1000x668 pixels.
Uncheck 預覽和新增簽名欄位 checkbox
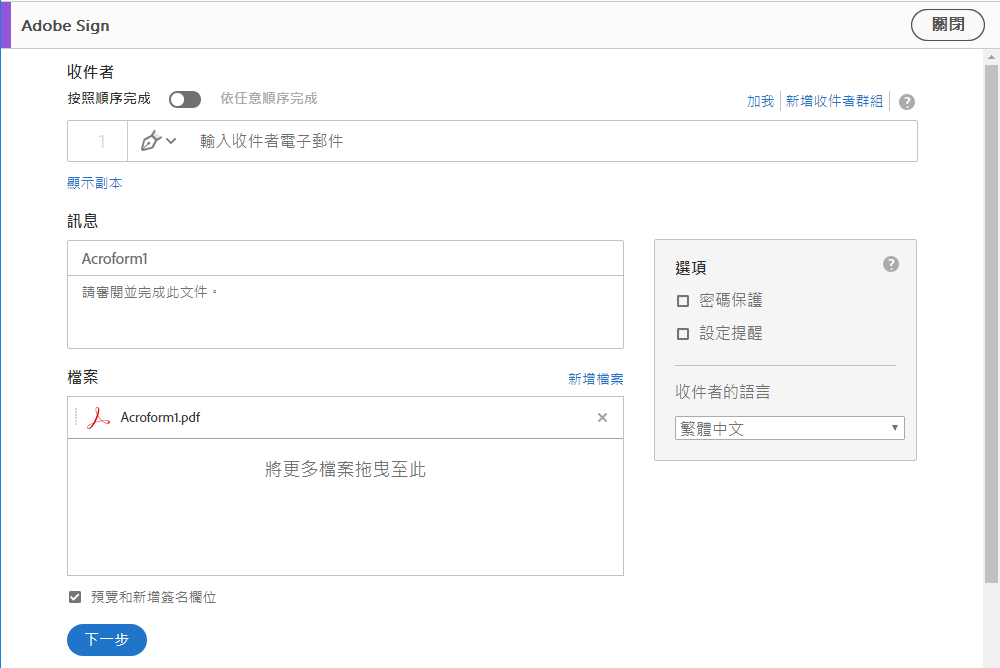click(x=75, y=597)
